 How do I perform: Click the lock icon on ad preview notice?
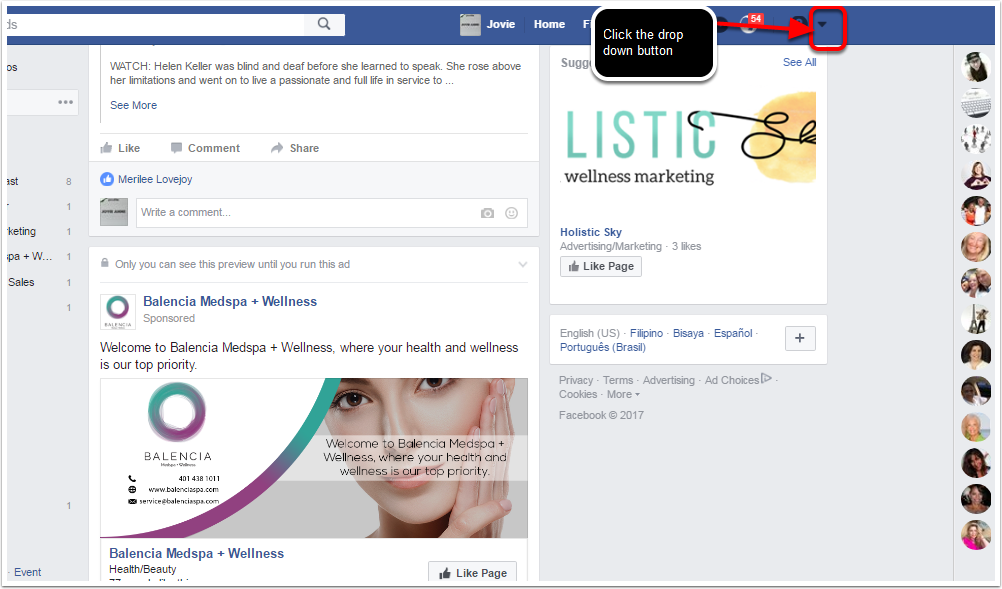[105, 263]
